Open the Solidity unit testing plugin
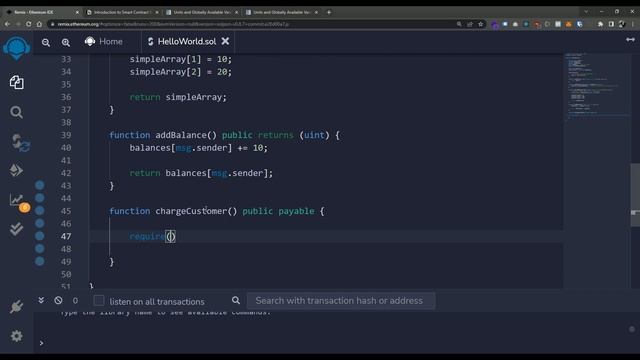 click(x=16, y=229)
